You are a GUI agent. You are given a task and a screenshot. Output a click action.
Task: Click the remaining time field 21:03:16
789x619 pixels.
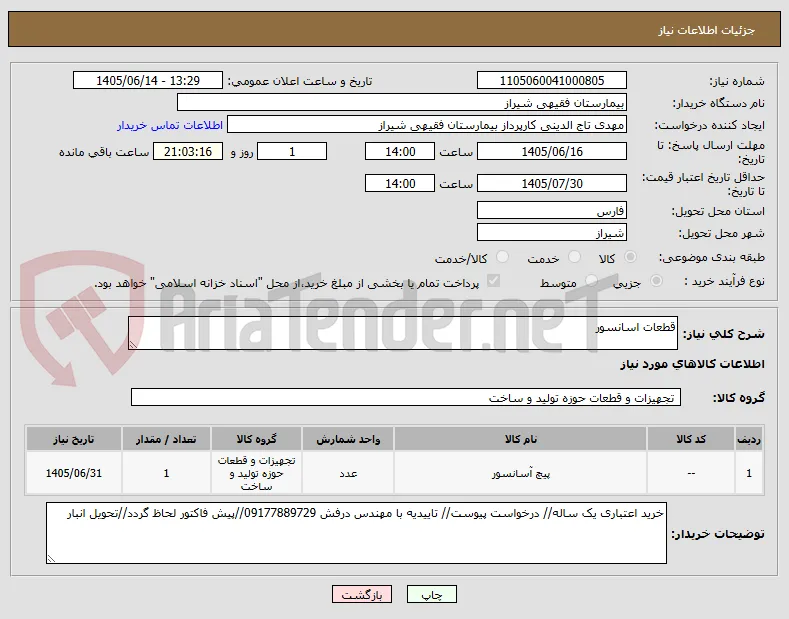pyautogui.click(x=188, y=151)
